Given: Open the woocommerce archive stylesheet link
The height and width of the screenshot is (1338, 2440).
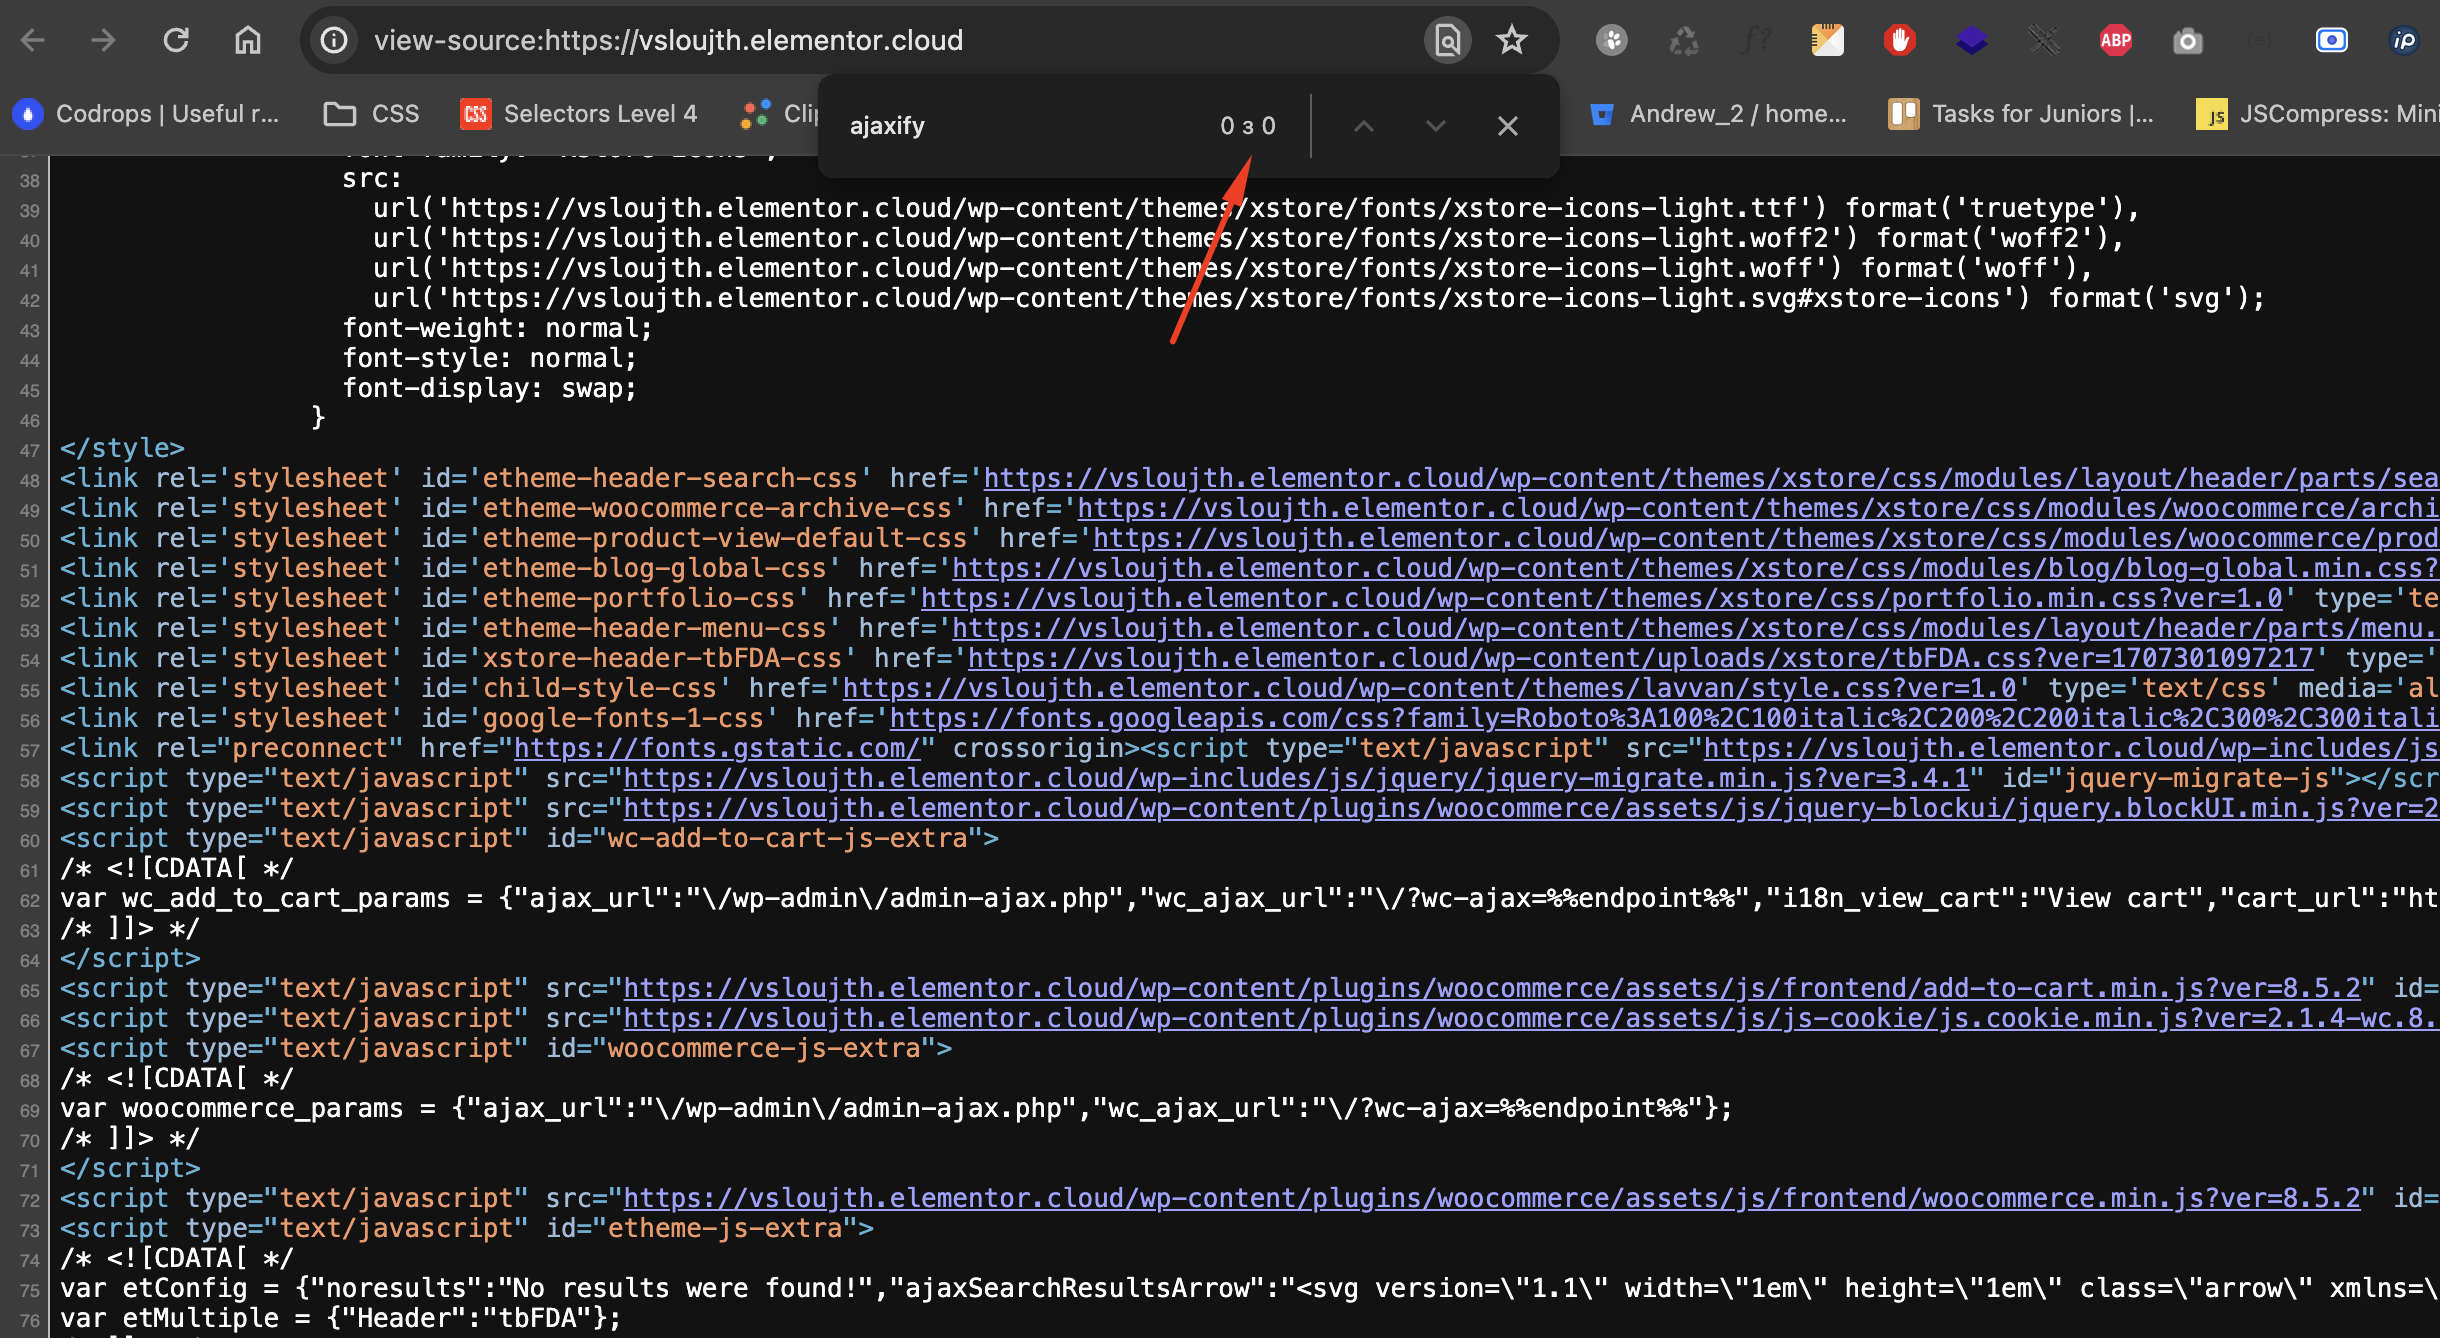Looking at the screenshot, I should [x=1758, y=508].
